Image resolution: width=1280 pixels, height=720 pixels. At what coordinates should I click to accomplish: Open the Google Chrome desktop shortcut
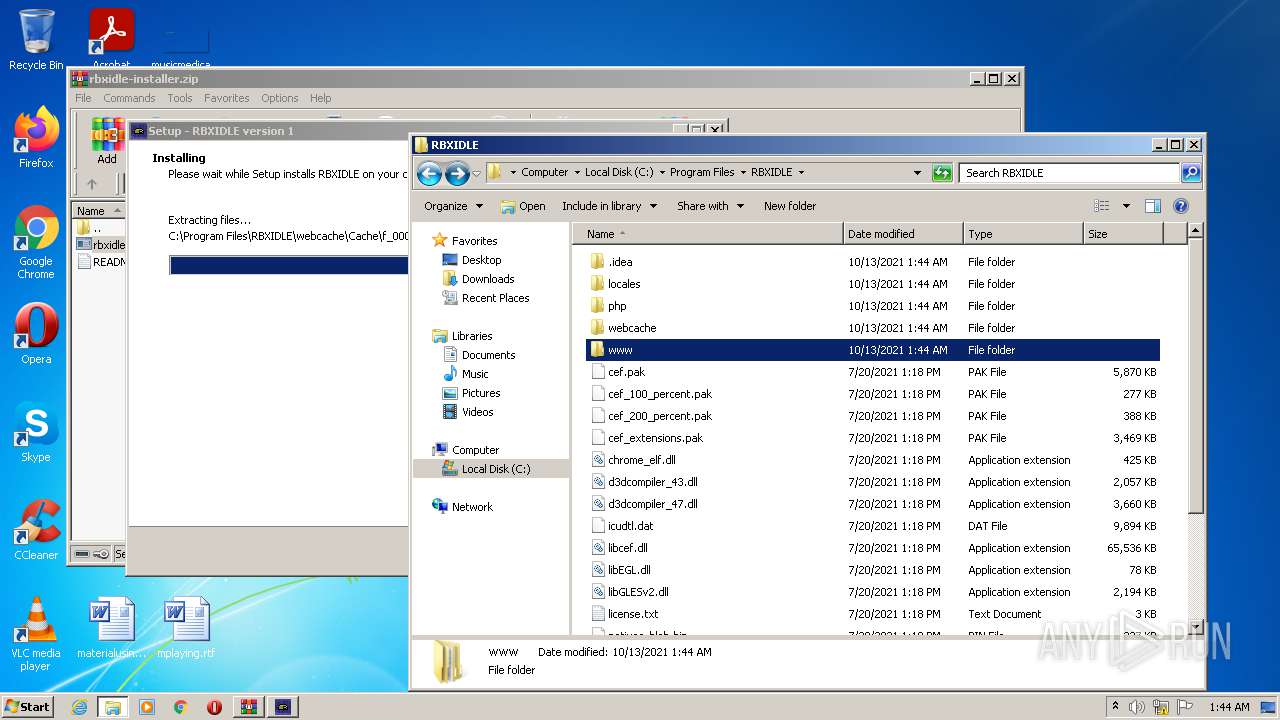click(36, 242)
